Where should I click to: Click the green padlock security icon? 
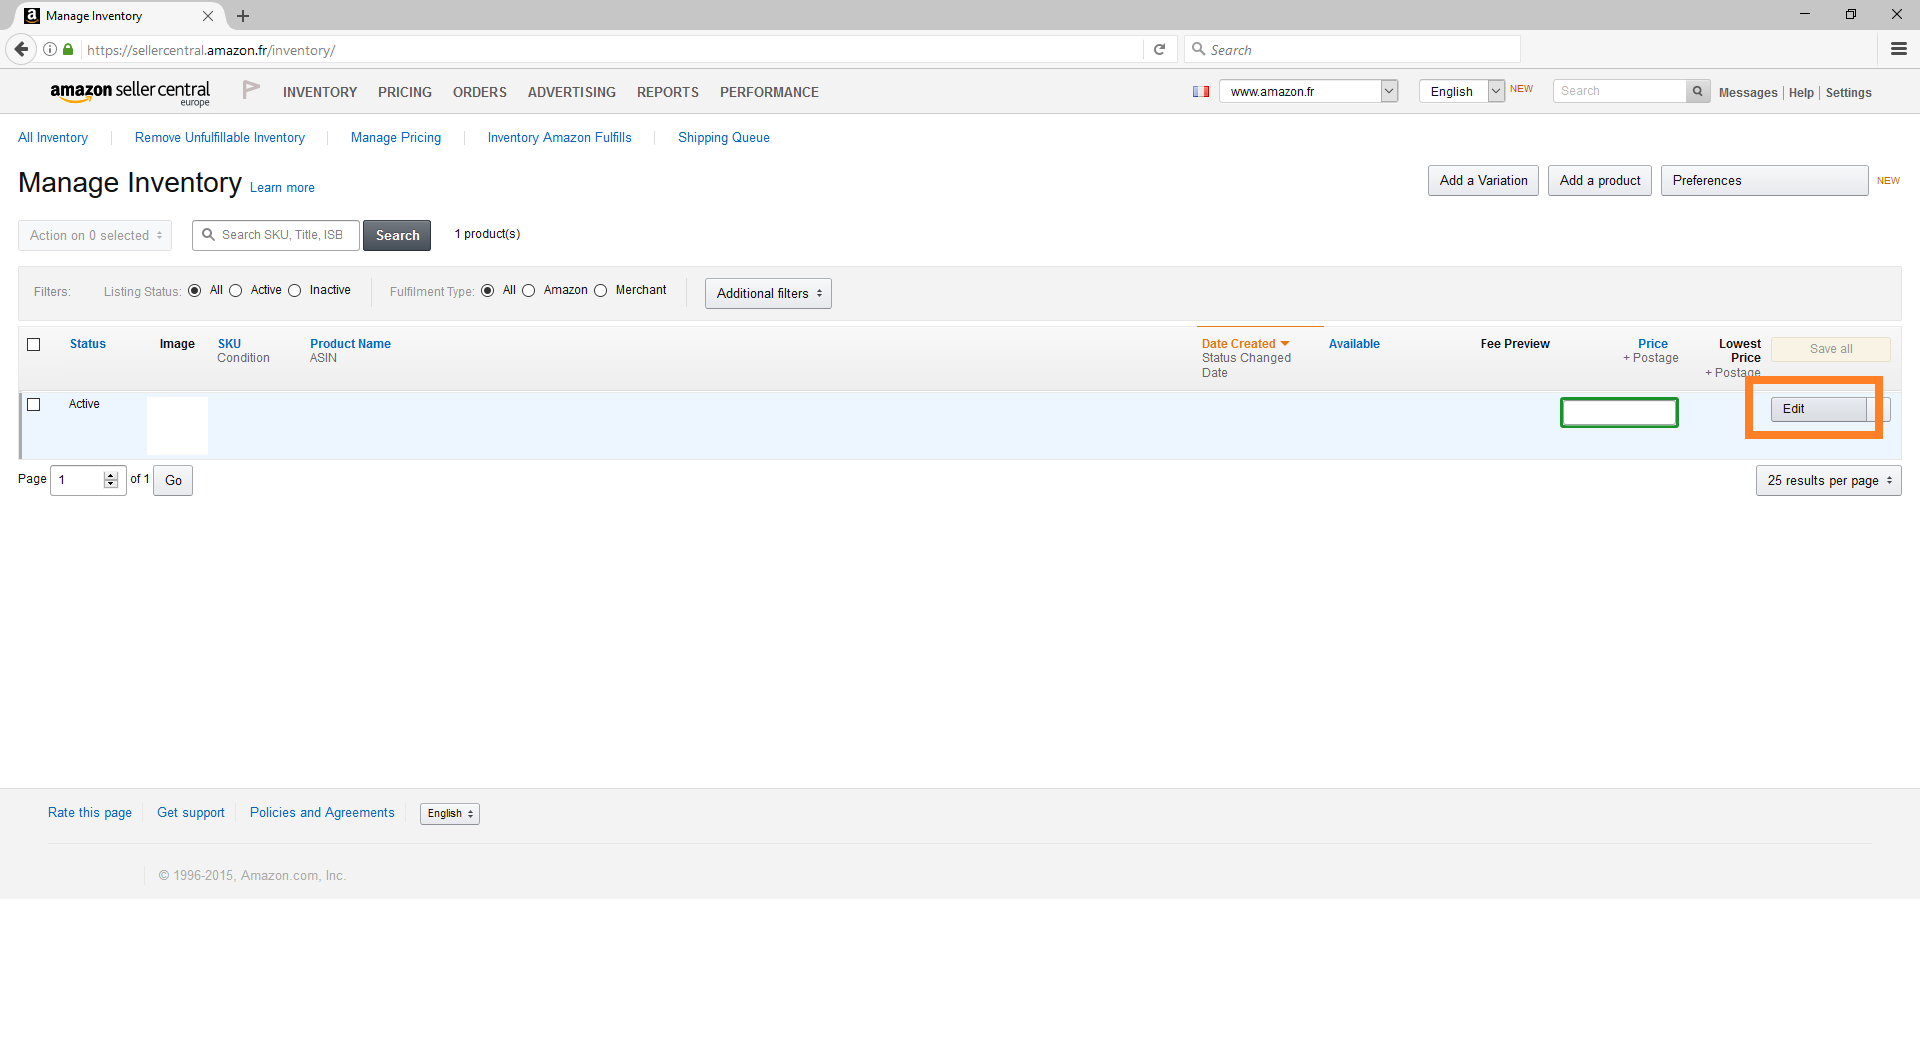click(x=68, y=49)
